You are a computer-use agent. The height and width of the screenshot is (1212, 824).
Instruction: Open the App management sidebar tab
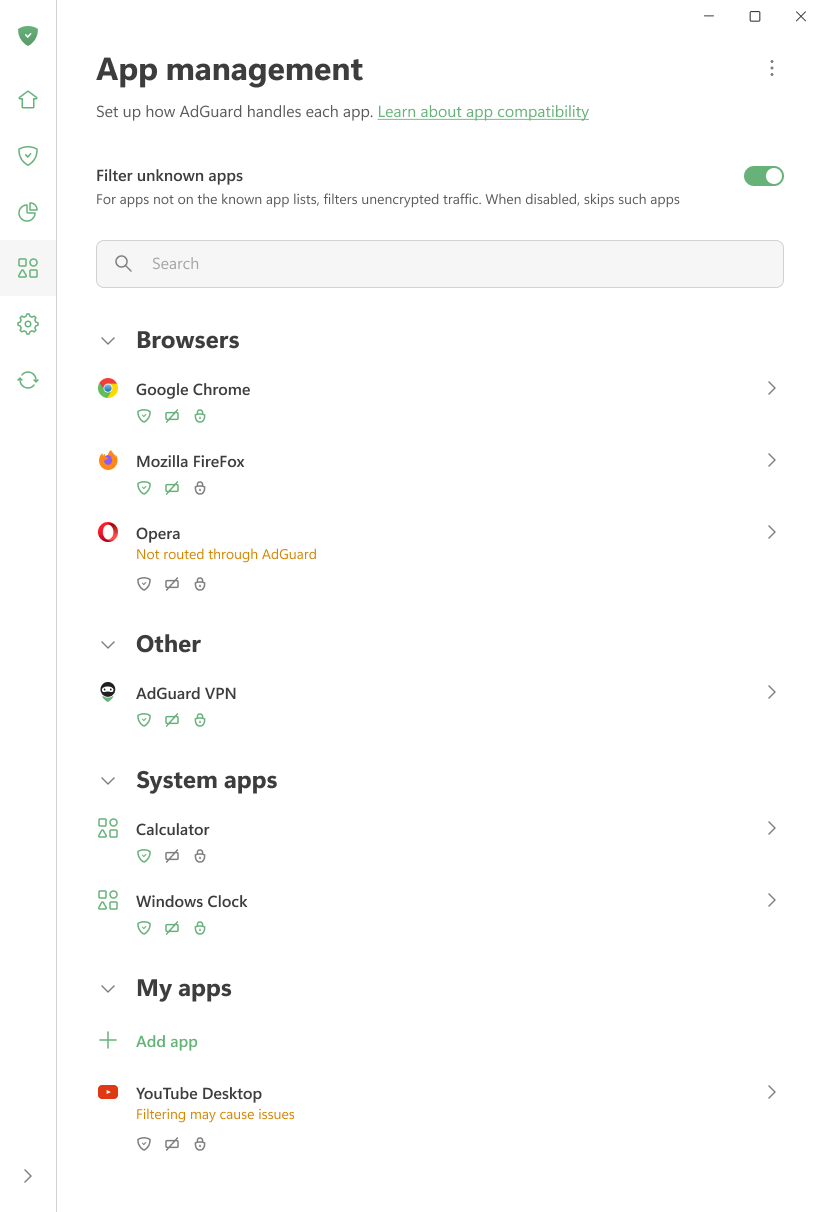28,268
